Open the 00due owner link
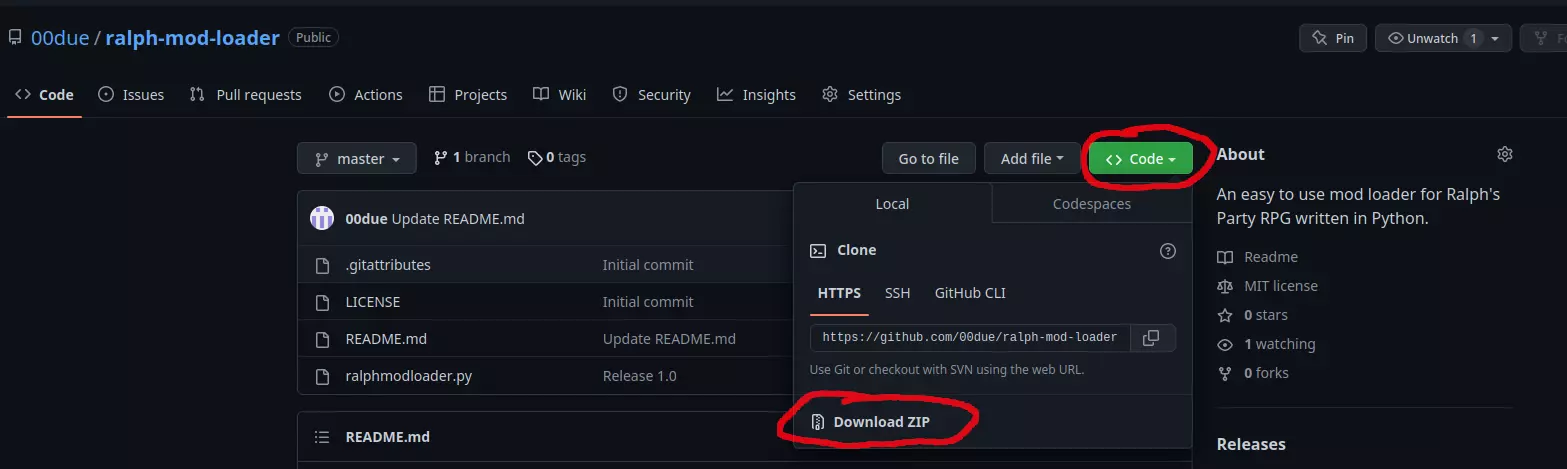Screen dimensions: 1567x469 coord(60,38)
